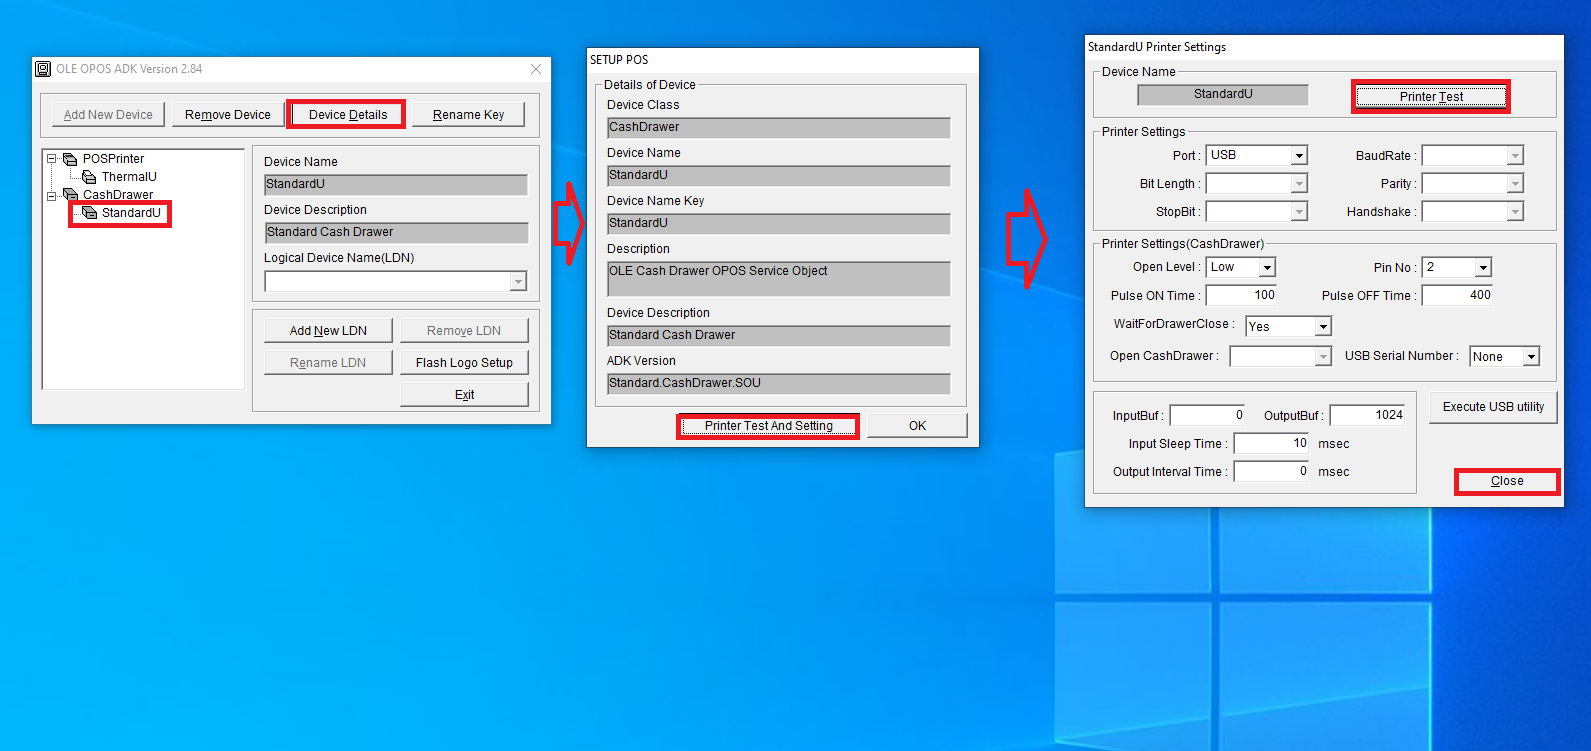The width and height of the screenshot is (1591, 751).
Task: Click the Pulse OFF Time field
Action: coord(1457,295)
